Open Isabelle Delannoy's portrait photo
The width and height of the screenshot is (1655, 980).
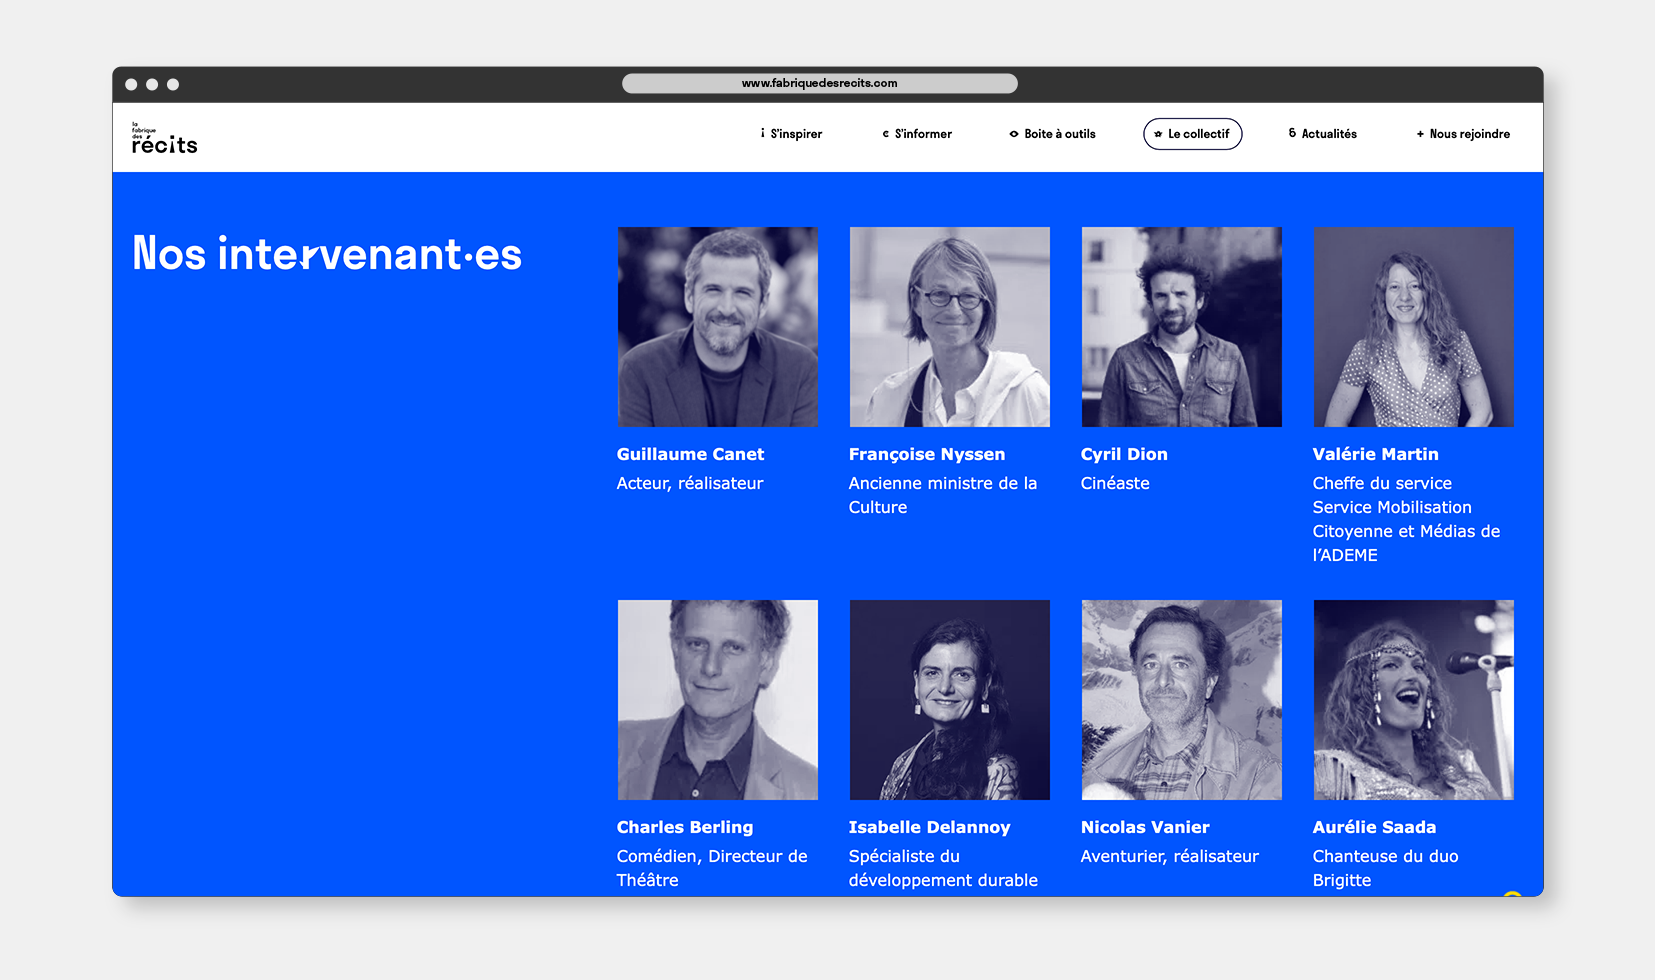pos(950,700)
